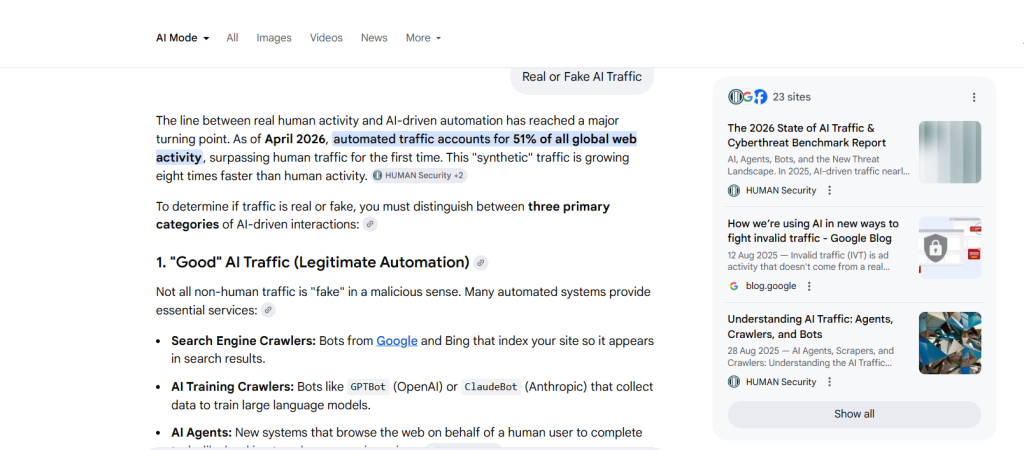Expand the More search options menu
1024x450 pixels.
tap(423, 38)
